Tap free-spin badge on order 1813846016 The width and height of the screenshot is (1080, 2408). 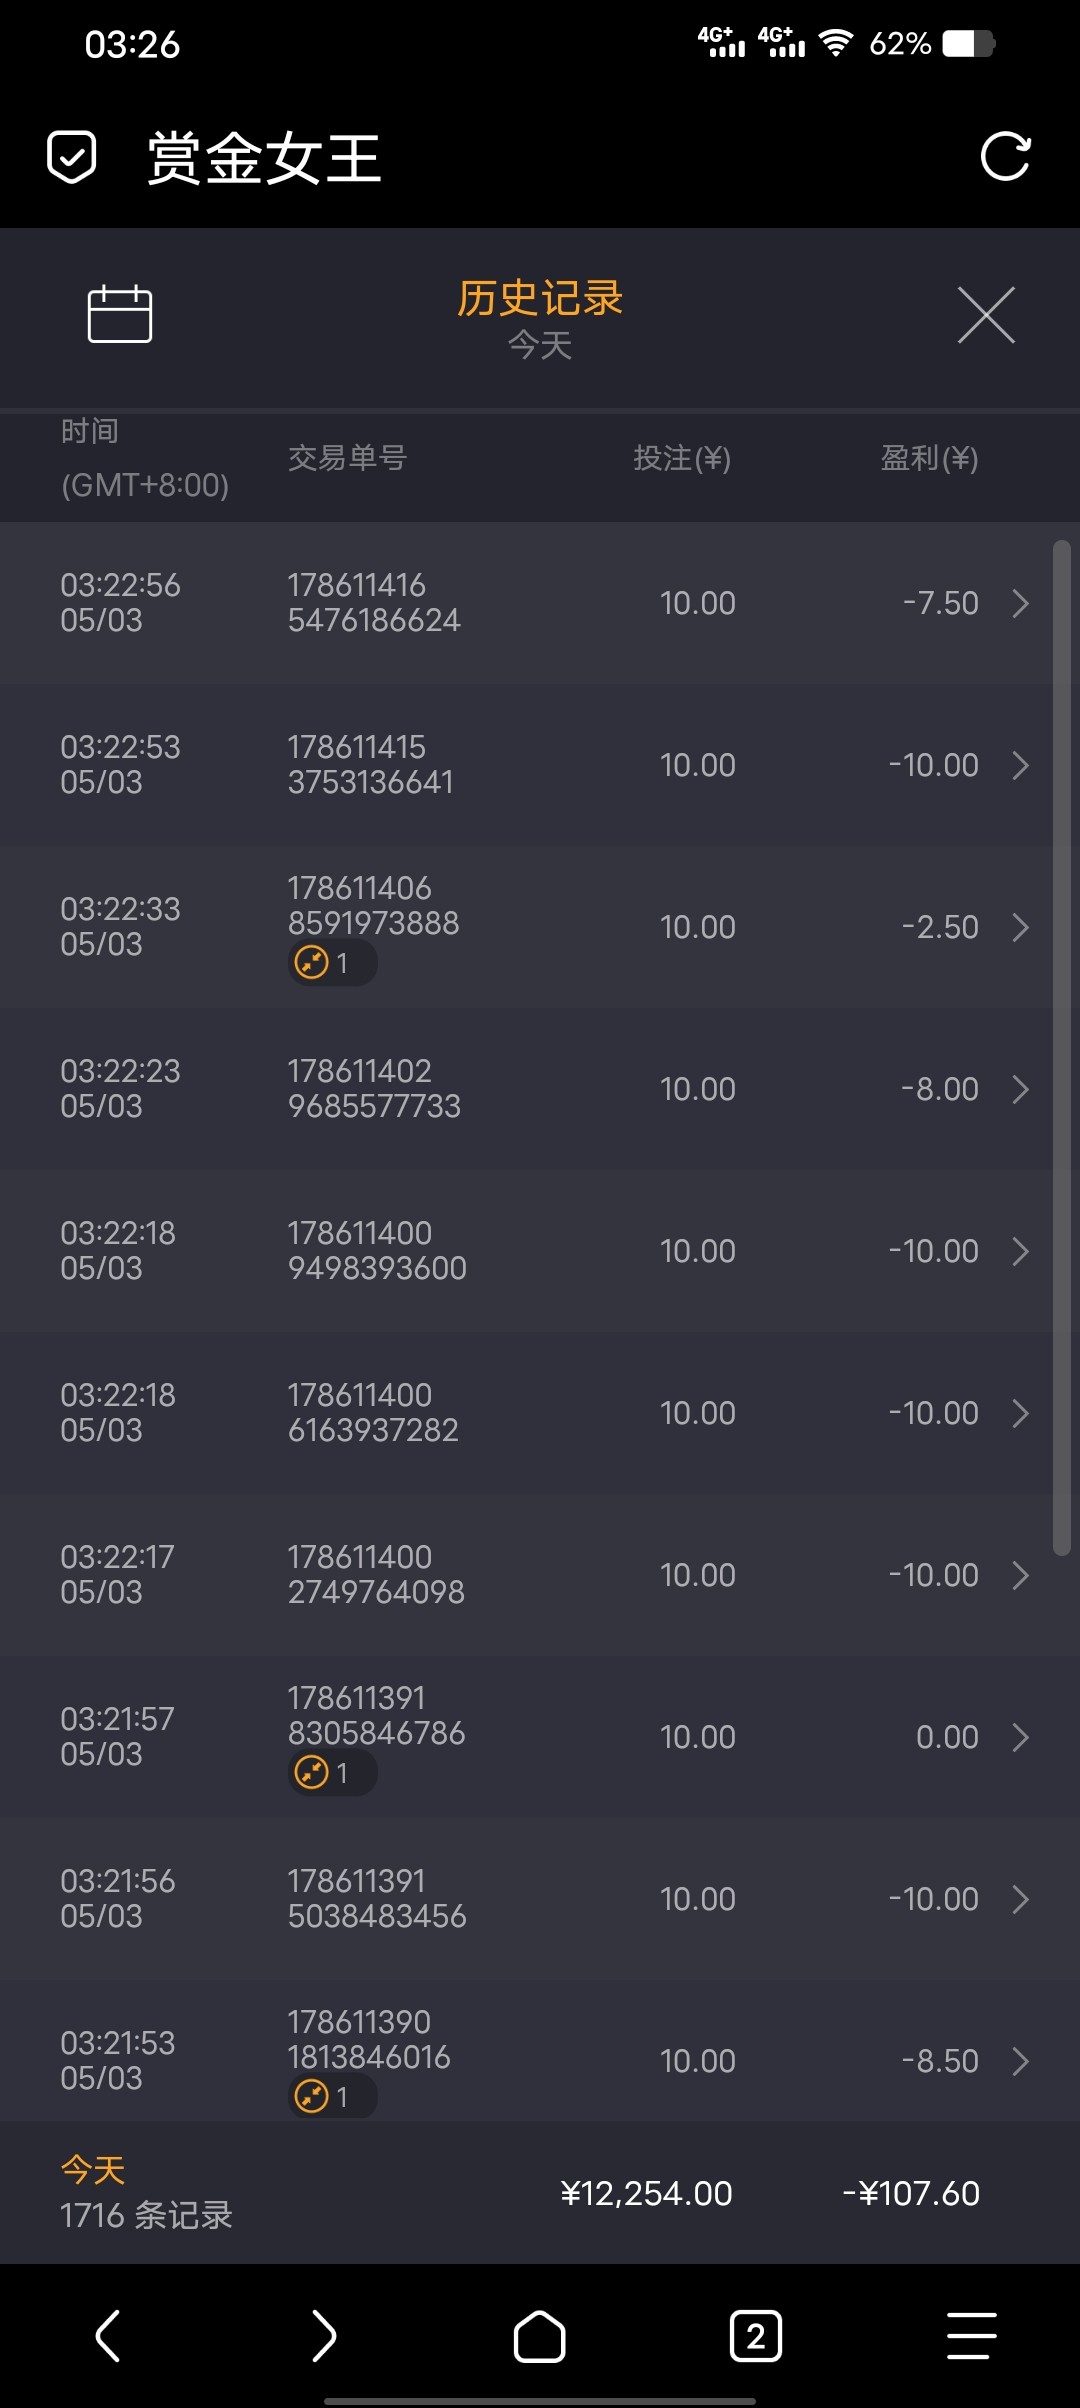pos(332,2096)
